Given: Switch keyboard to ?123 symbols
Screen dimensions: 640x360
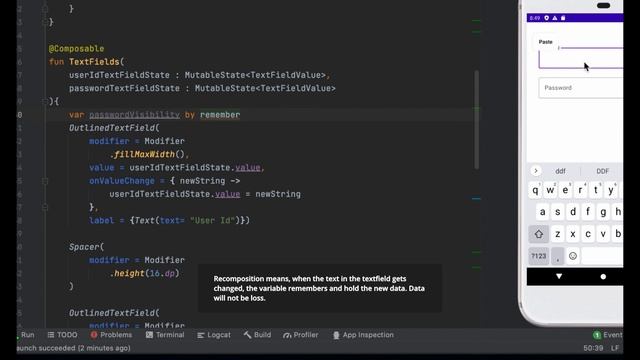Looking at the screenshot, I should click(539, 256).
